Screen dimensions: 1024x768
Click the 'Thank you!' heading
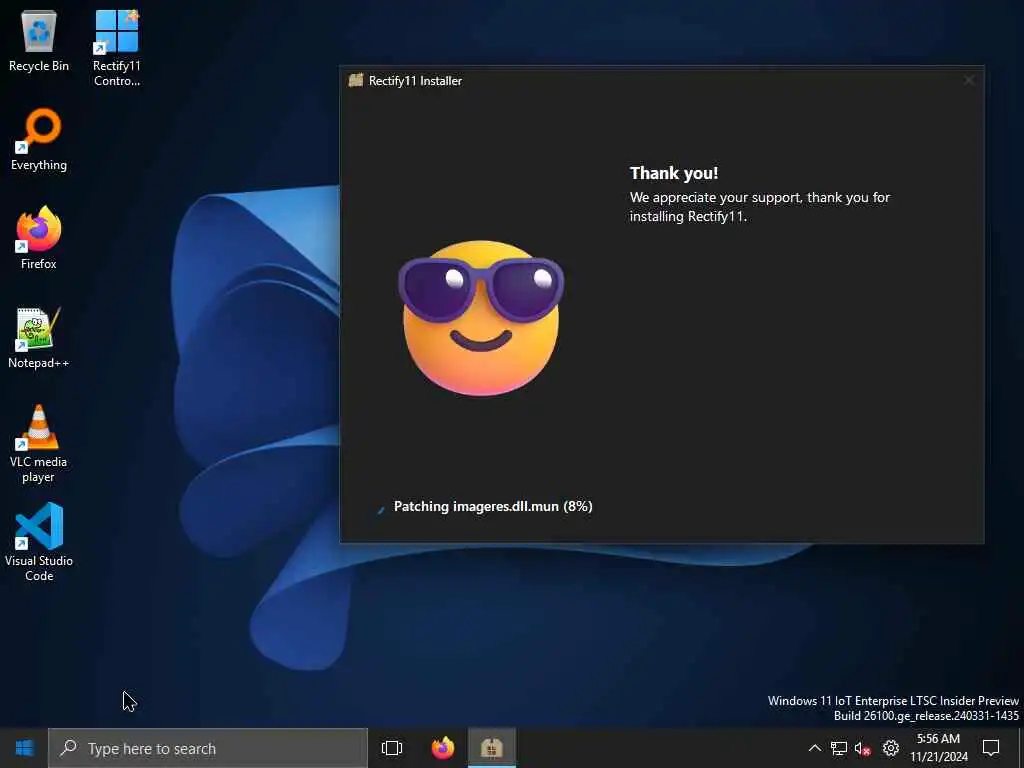click(674, 173)
